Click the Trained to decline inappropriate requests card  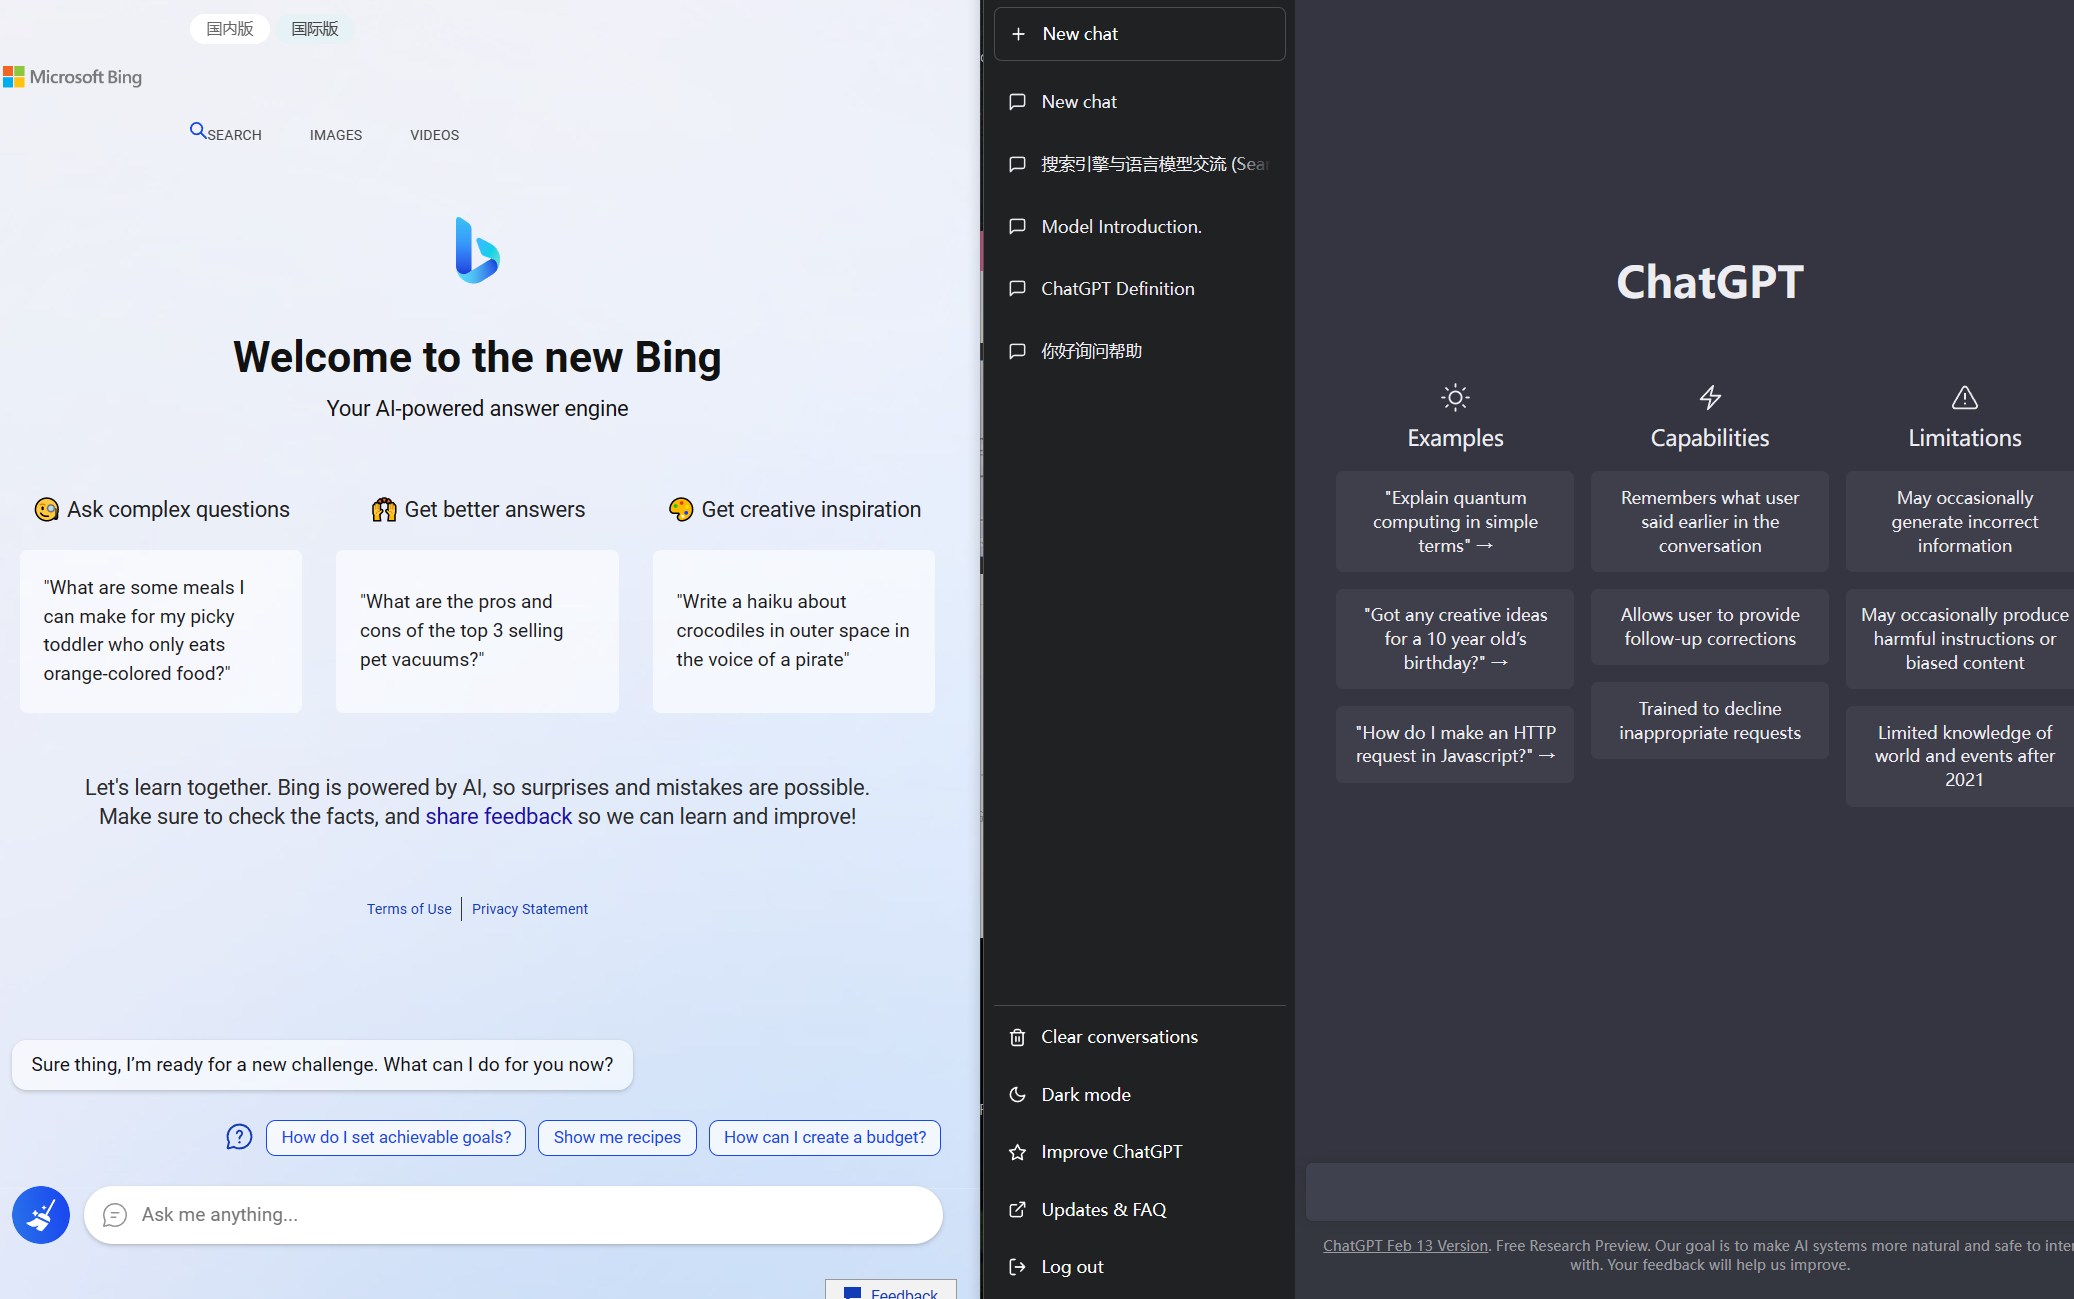[1710, 721]
